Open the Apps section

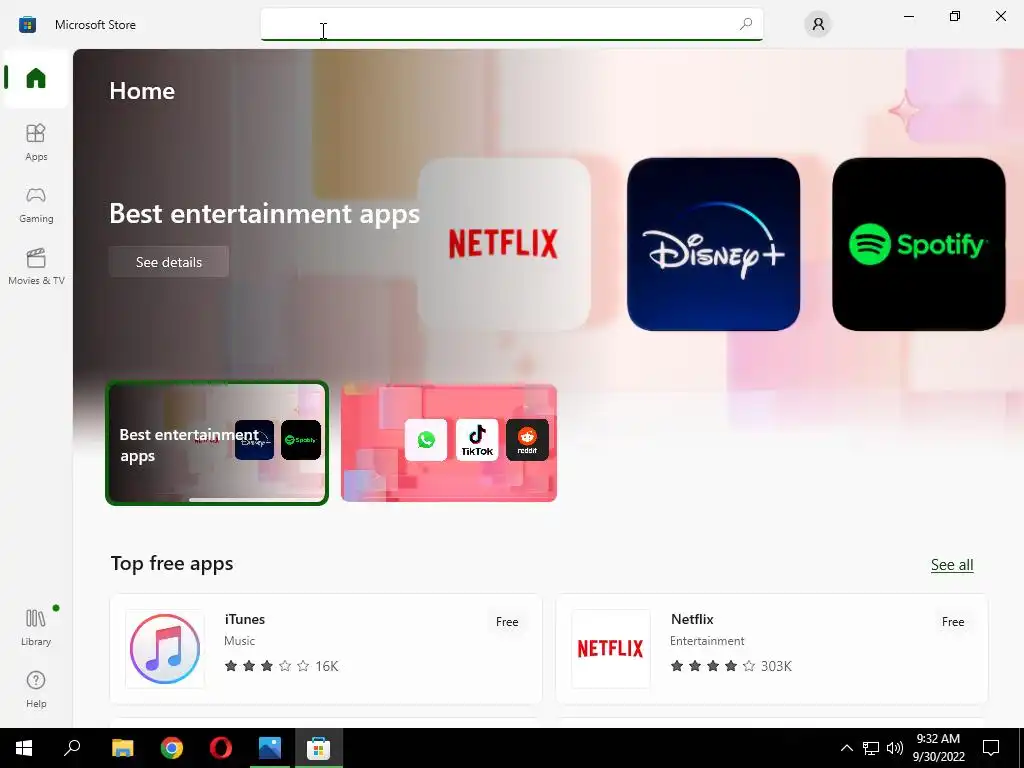pos(36,142)
